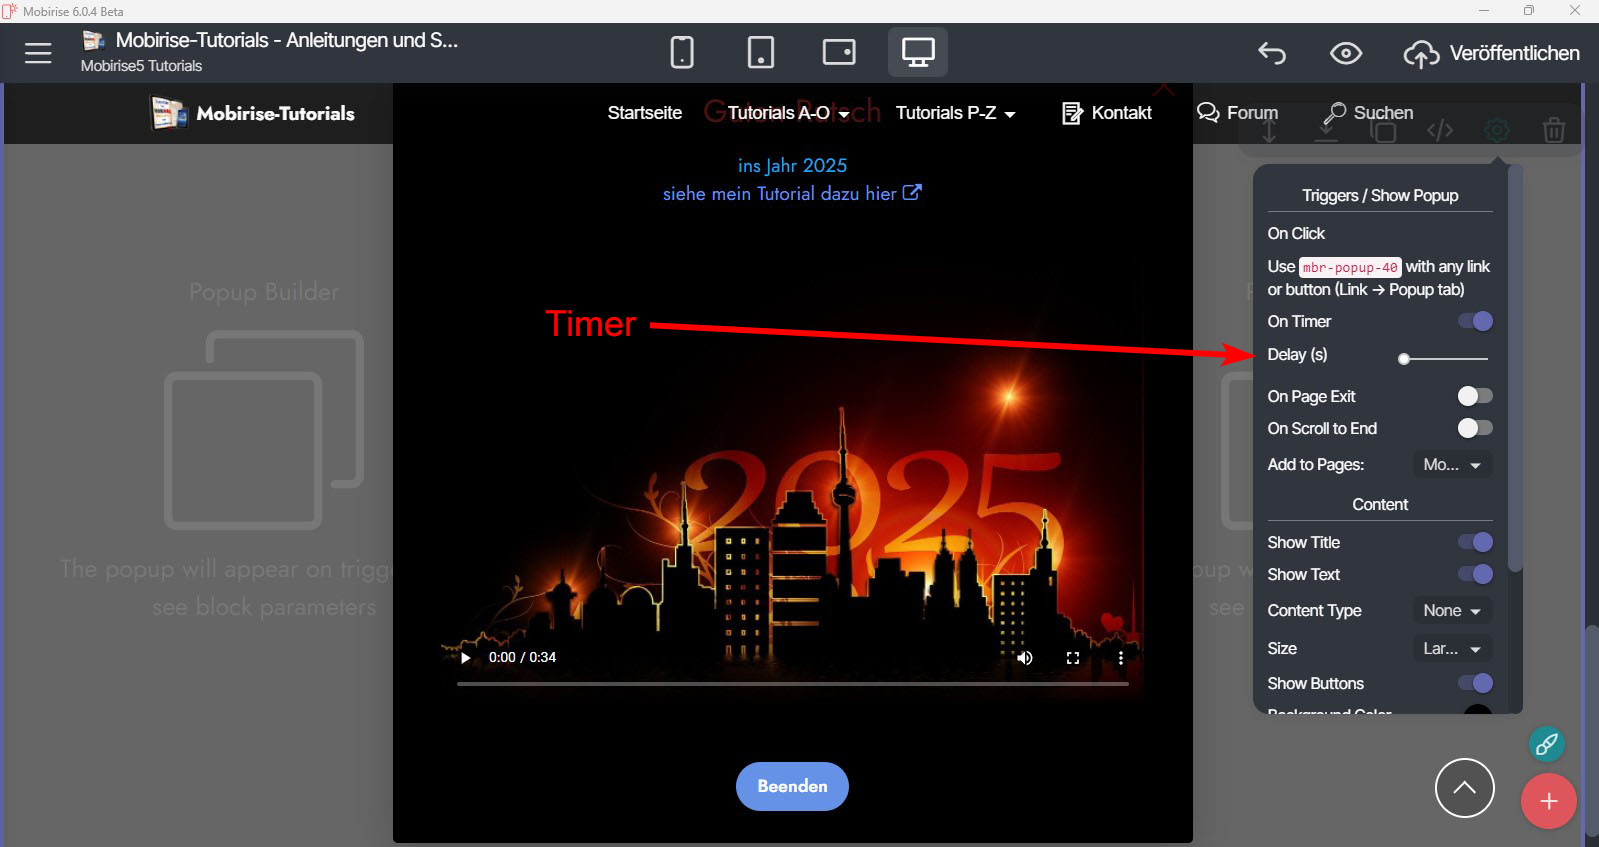Image resolution: width=1599 pixels, height=847 pixels.
Task: Click the duplicate block icon
Action: (1383, 130)
